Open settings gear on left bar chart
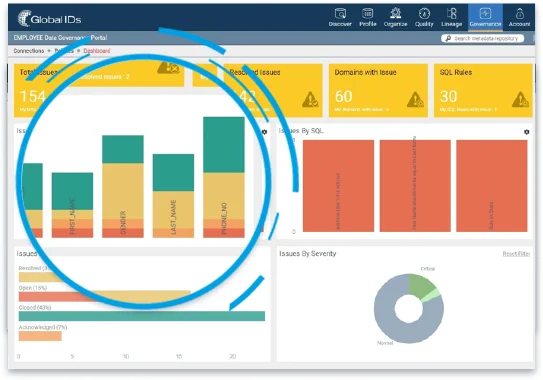The image size is (543, 380). (x=265, y=132)
